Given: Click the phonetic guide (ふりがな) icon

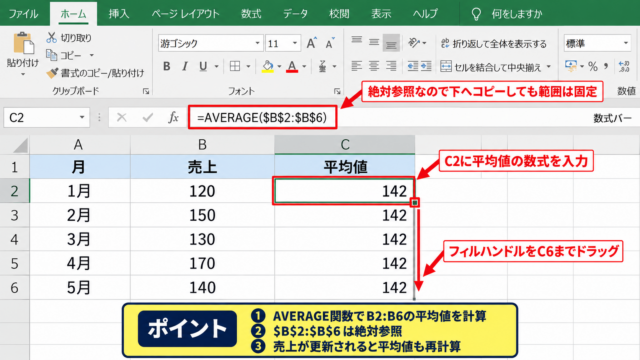Looking at the screenshot, I should [322, 66].
